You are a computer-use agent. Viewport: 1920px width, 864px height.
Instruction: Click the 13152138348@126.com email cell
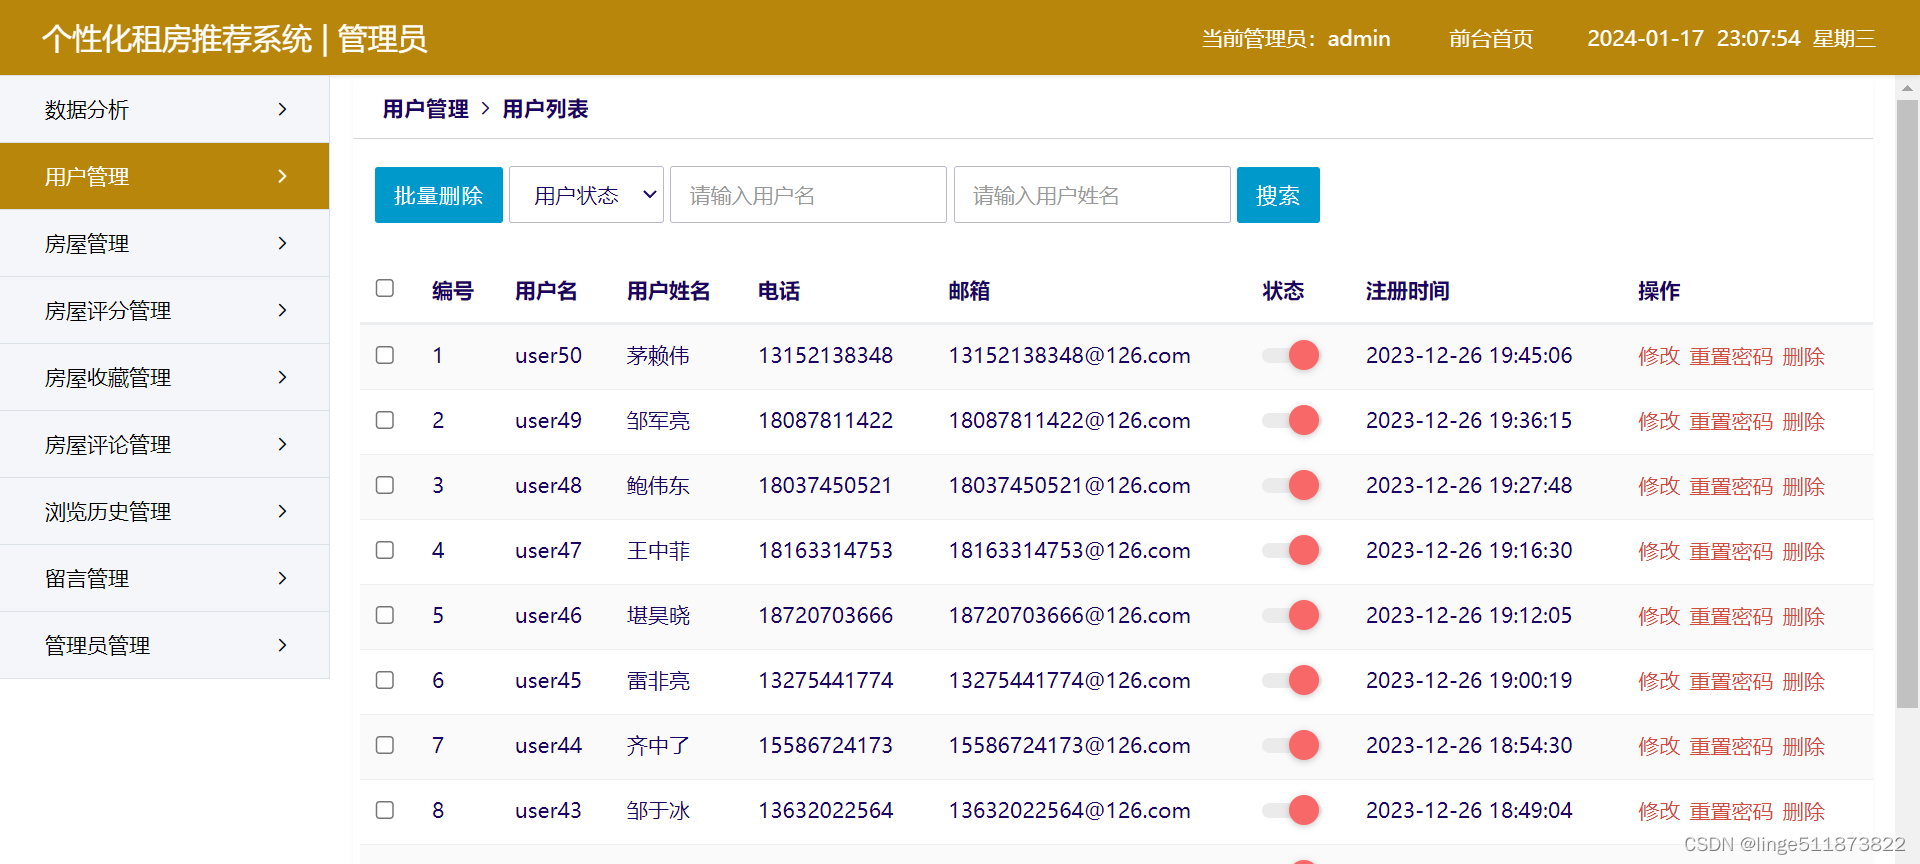[x=1069, y=355]
